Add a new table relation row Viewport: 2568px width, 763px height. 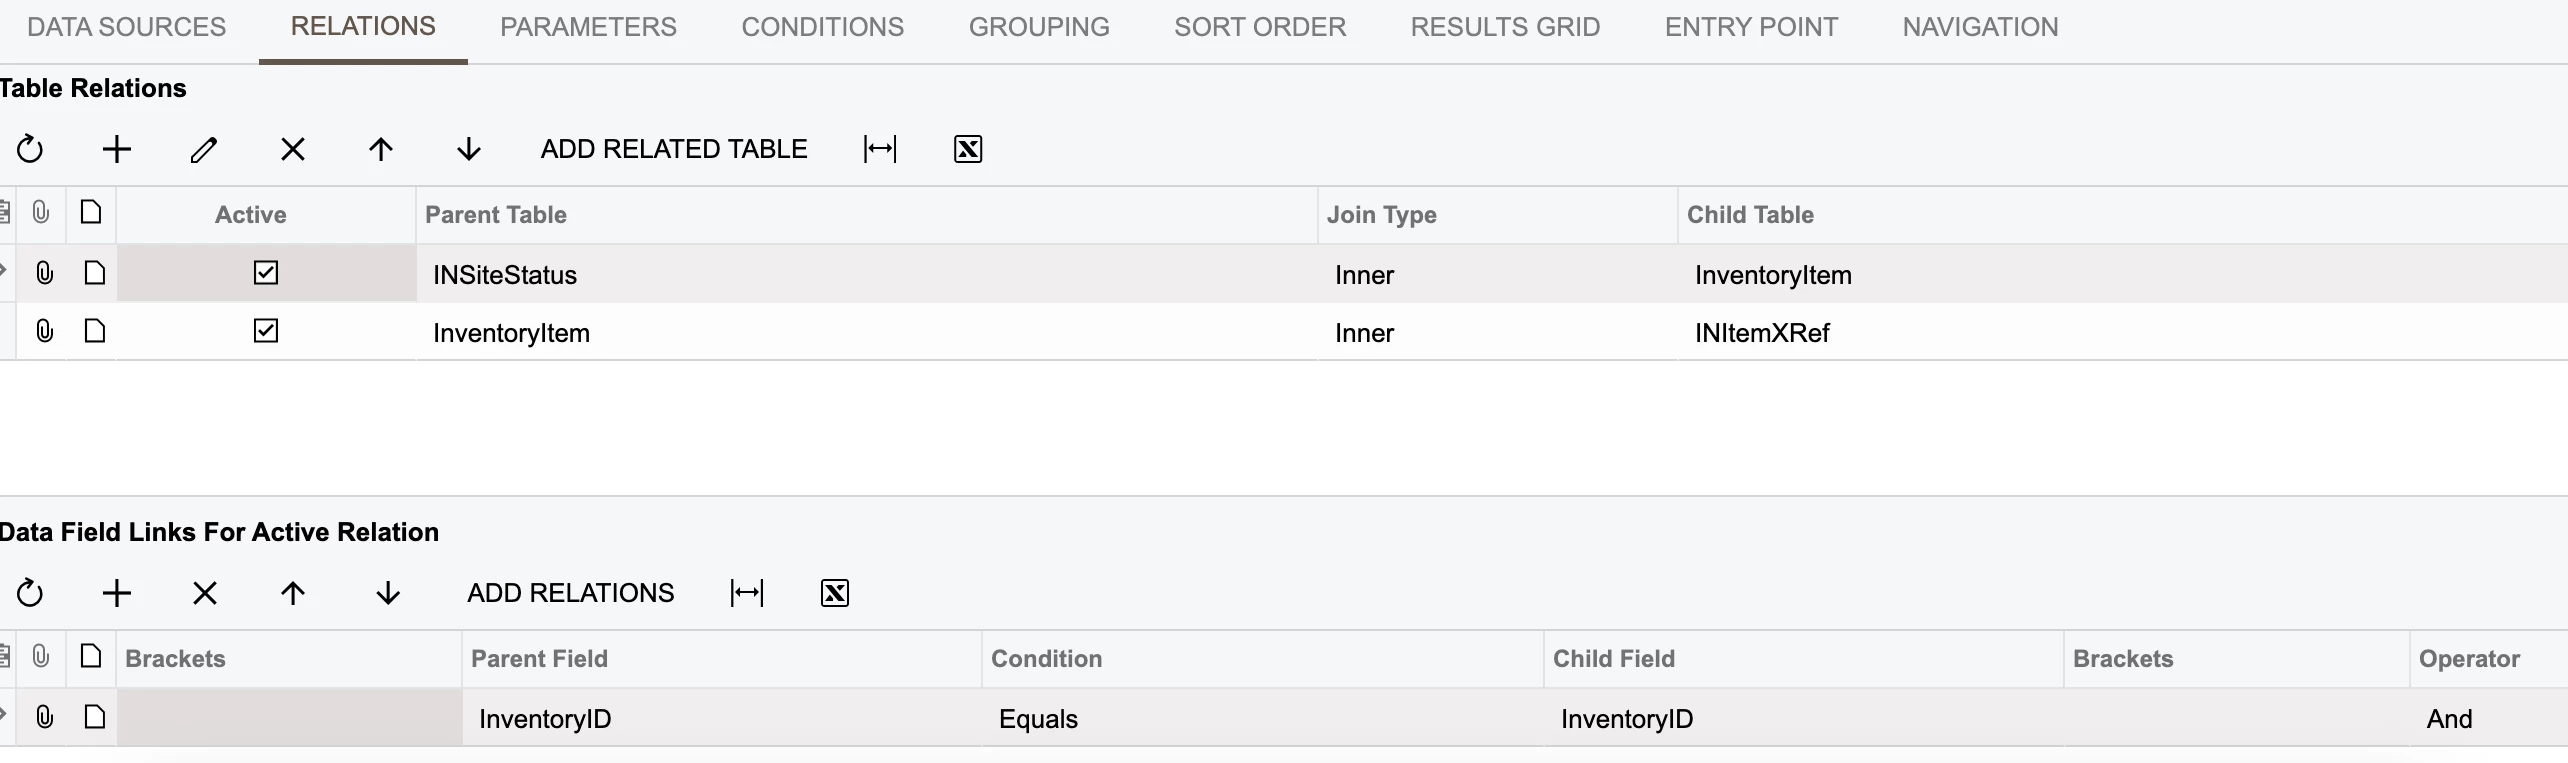click(x=117, y=150)
